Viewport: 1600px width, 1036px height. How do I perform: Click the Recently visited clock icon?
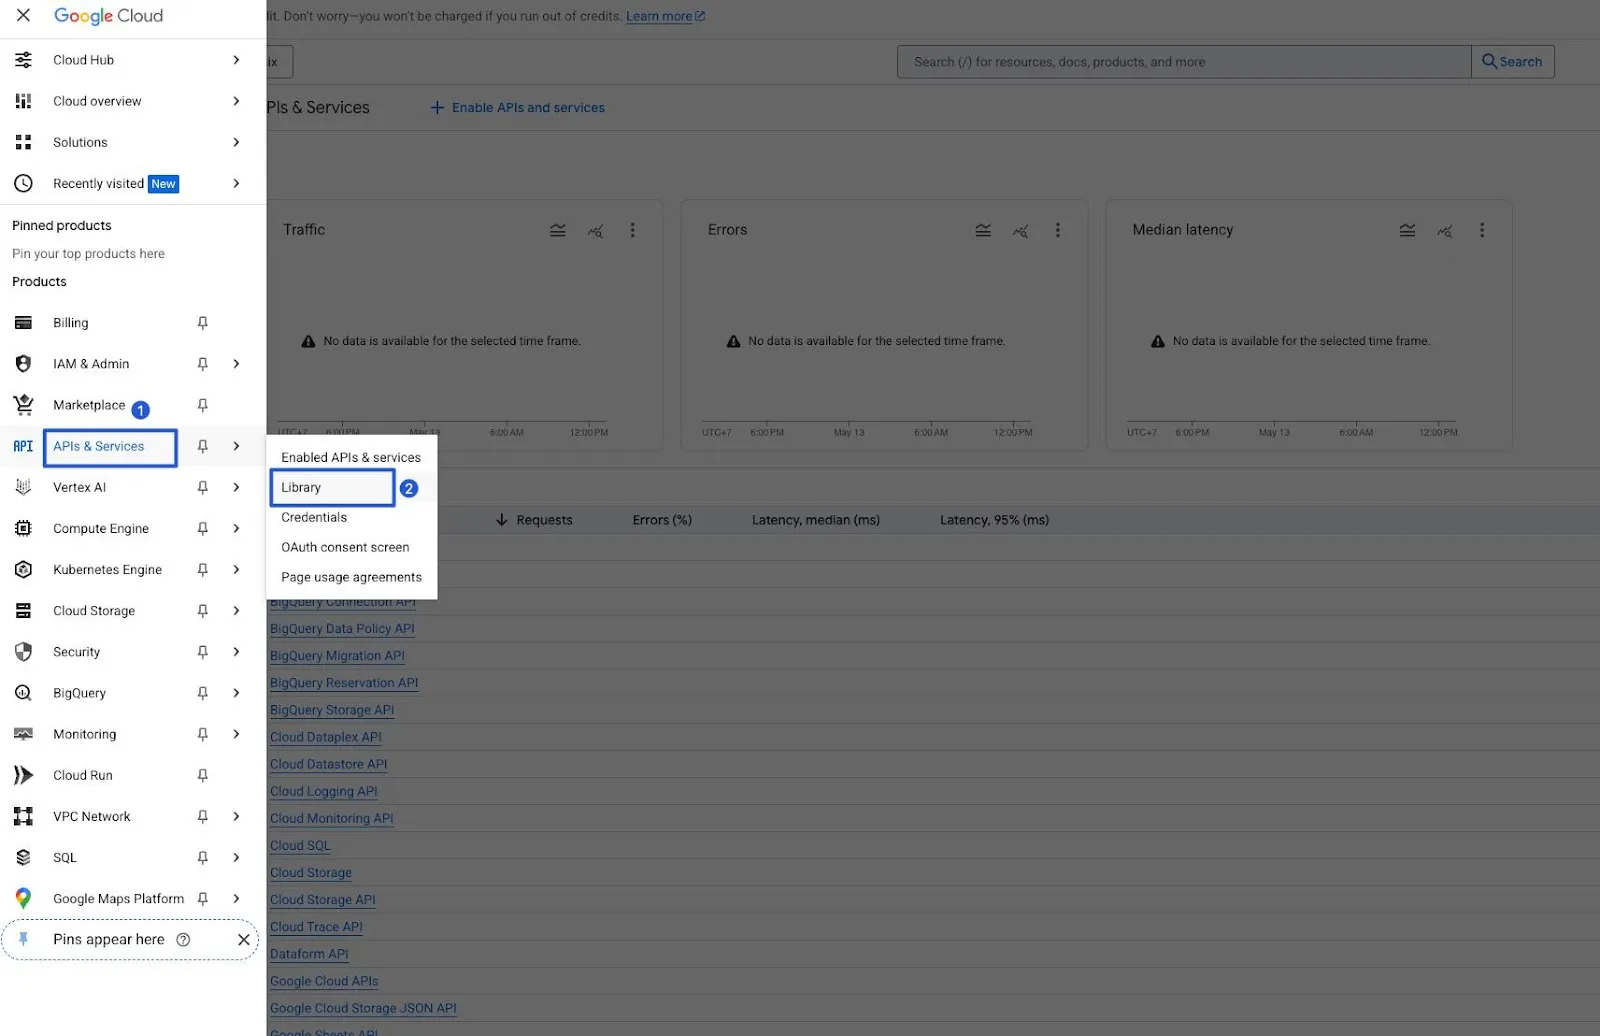[23, 183]
